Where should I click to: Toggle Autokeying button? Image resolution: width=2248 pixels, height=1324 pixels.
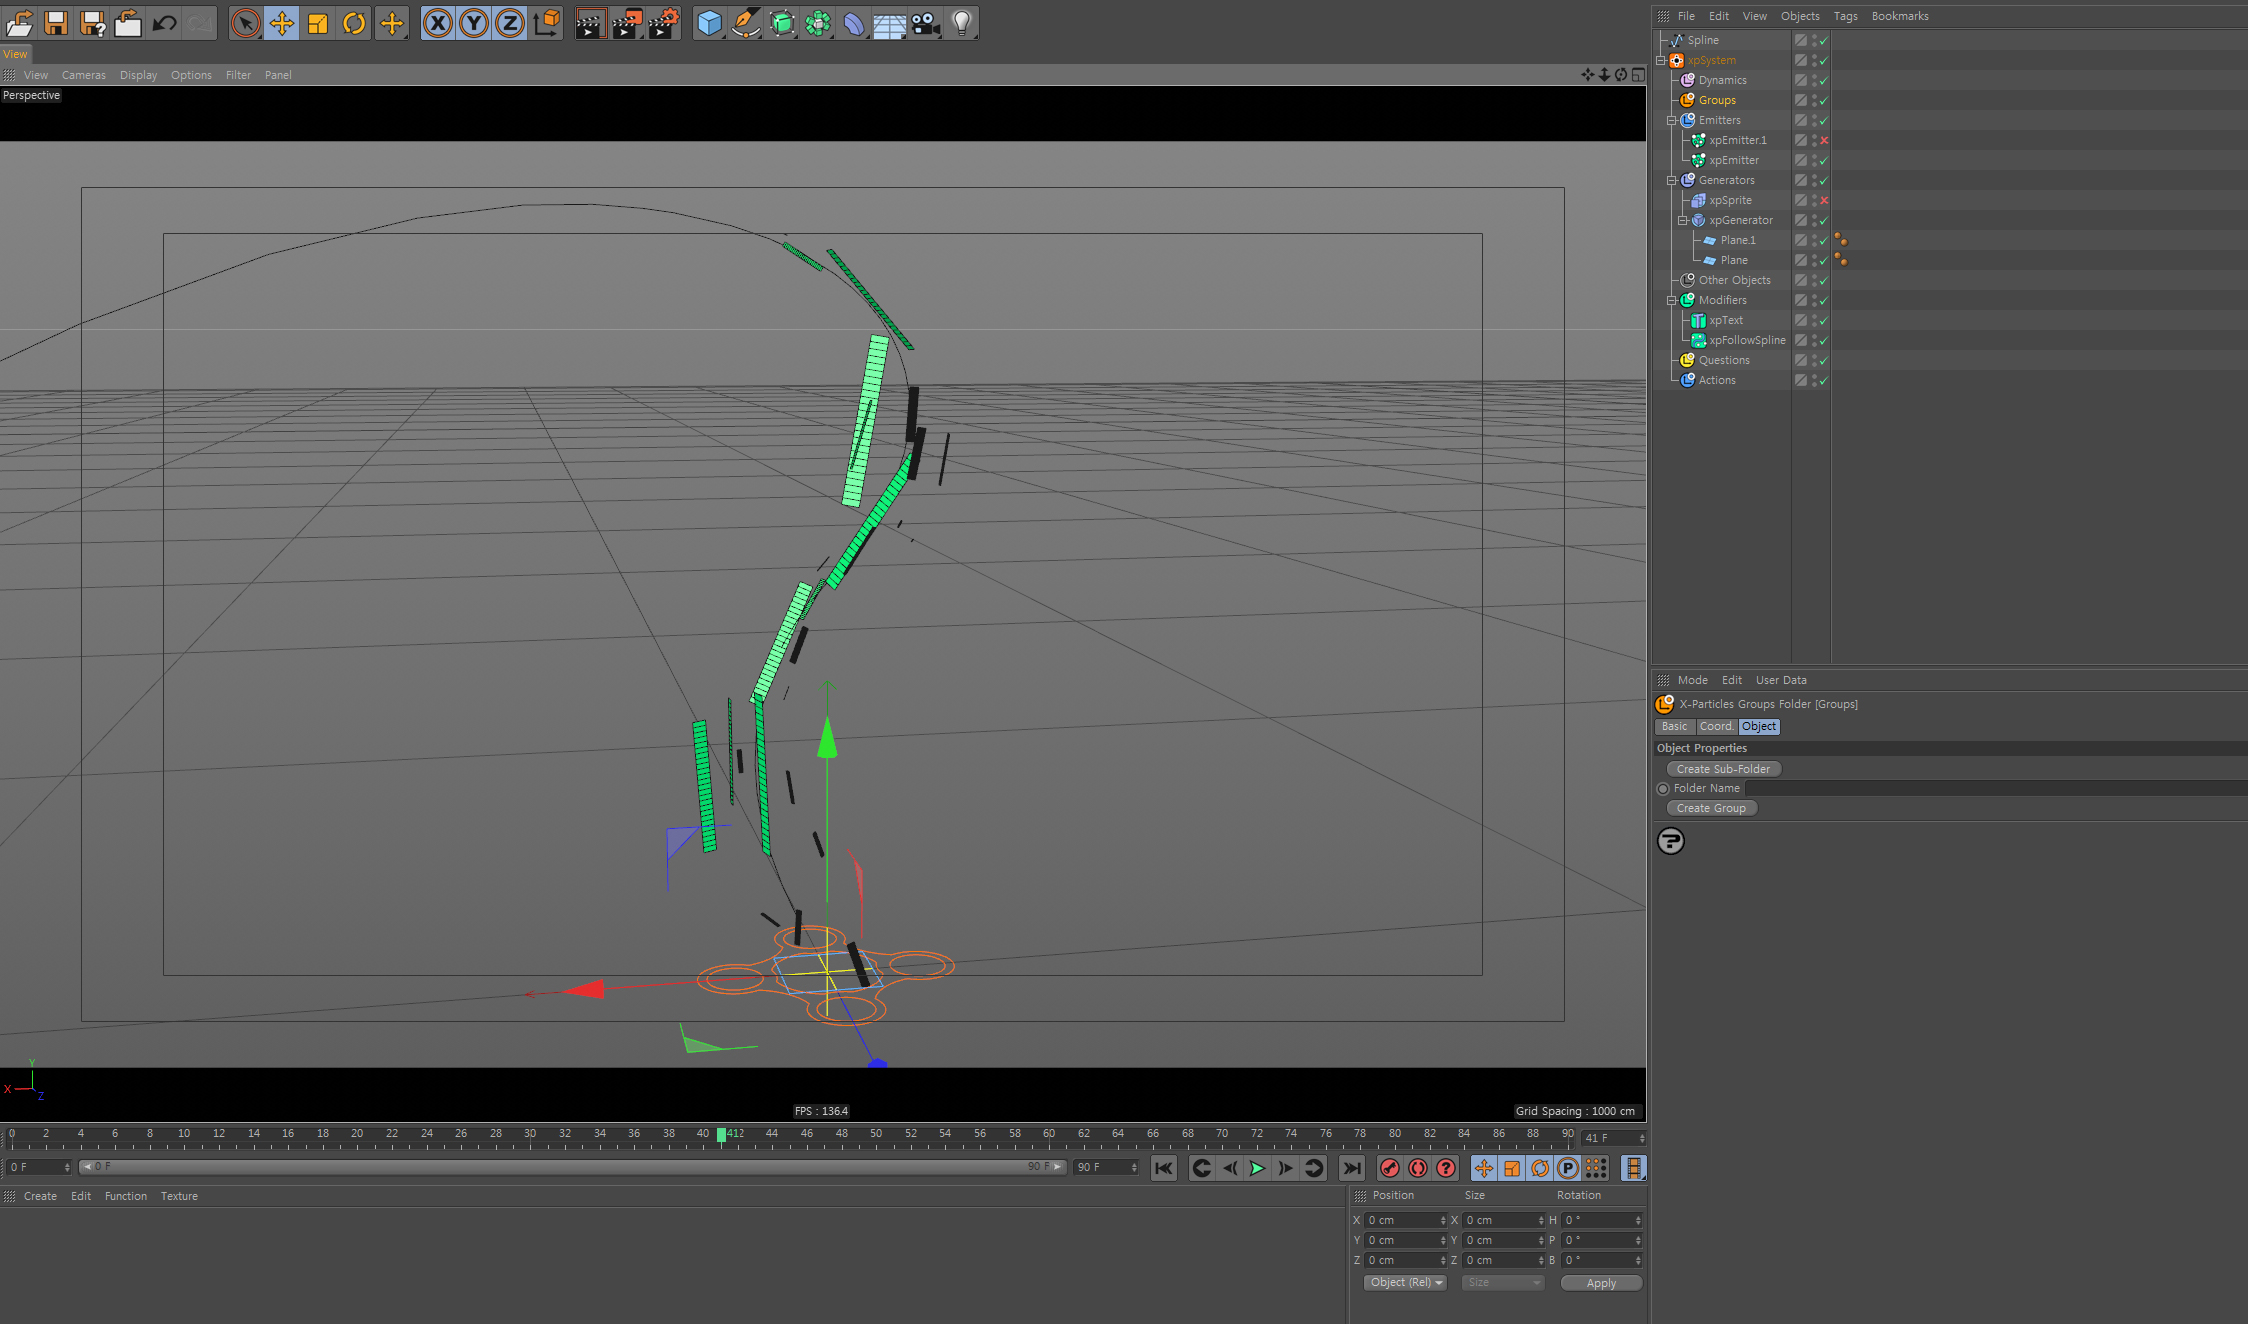(1418, 1168)
